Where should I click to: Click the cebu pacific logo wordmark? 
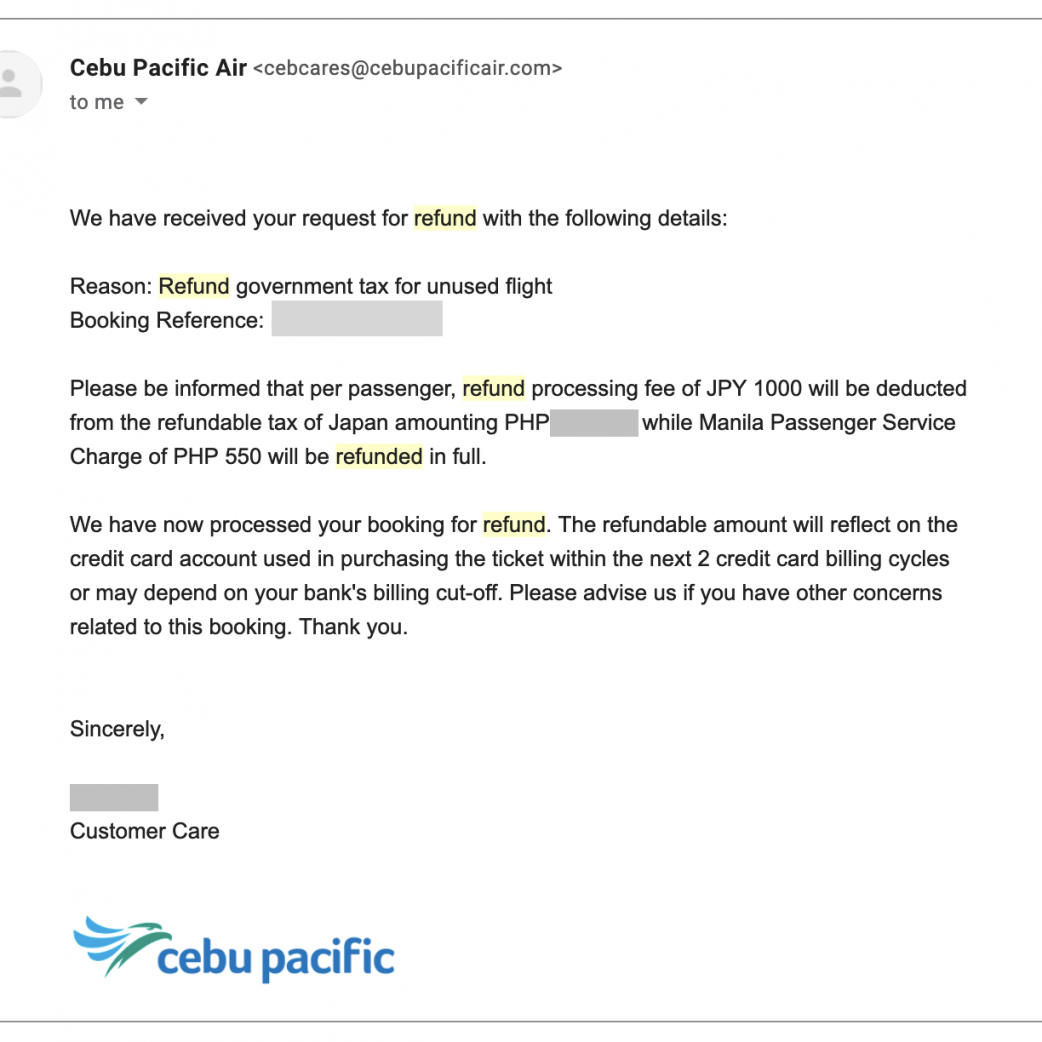coord(276,958)
